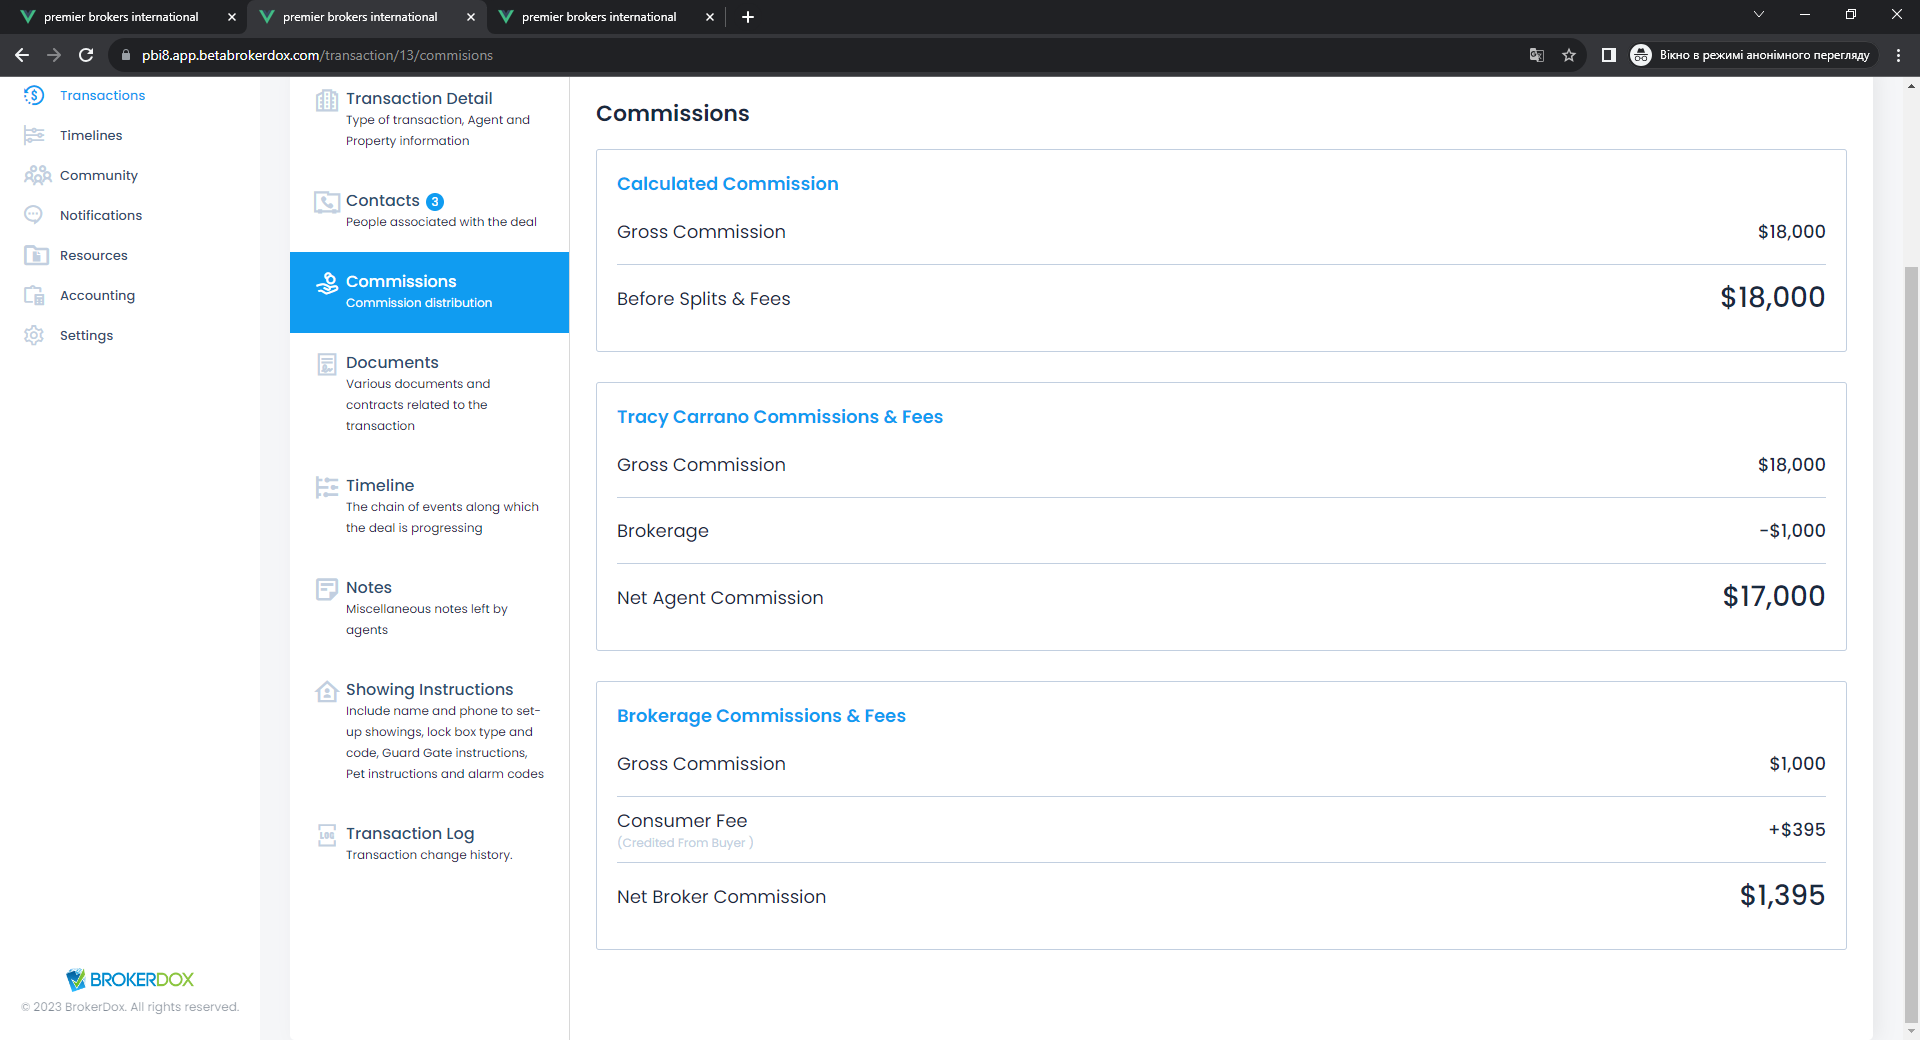Click the $17,000 Net Agent Commission value
The height and width of the screenshot is (1040, 1920).
[1773, 597]
